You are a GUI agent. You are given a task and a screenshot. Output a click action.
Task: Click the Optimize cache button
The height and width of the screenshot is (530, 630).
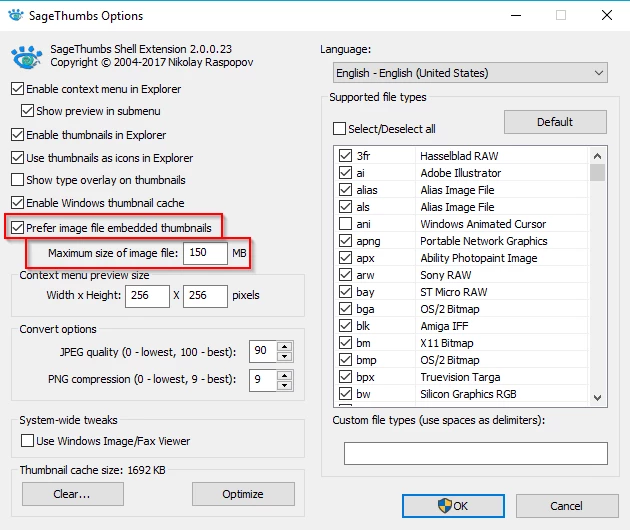(x=243, y=494)
